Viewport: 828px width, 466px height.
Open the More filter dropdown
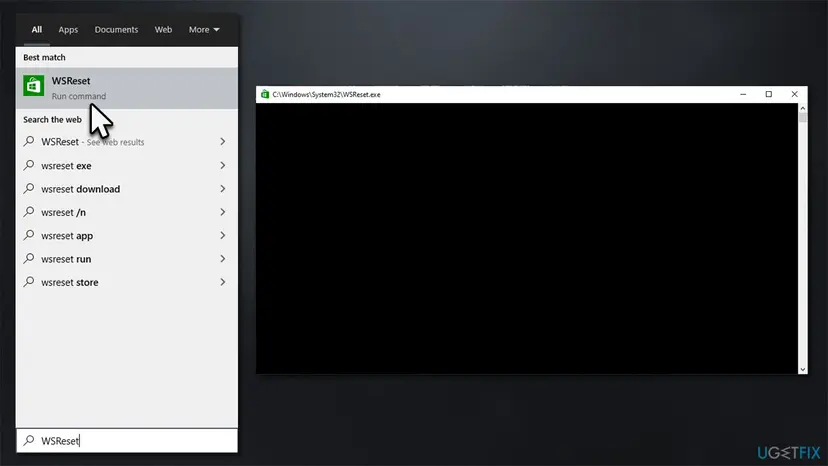click(204, 30)
